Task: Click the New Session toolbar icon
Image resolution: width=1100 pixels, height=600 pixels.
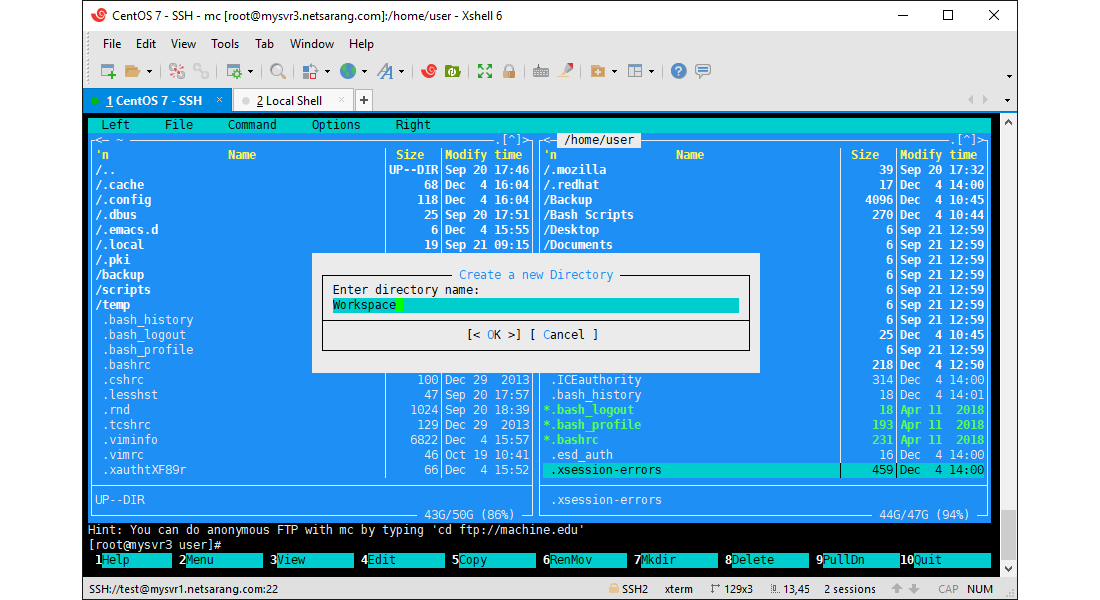Action: coord(108,71)
